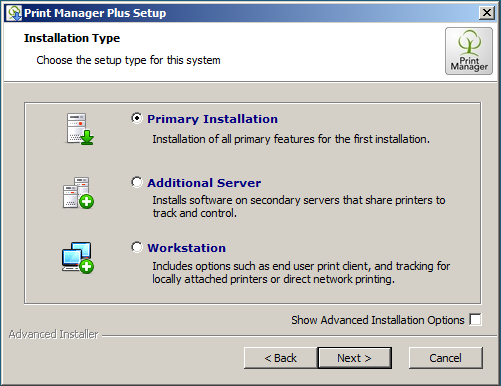Screen dimensions: 501x386
Task: Click the Print Manager tree logo
Action: pos(469,51)
